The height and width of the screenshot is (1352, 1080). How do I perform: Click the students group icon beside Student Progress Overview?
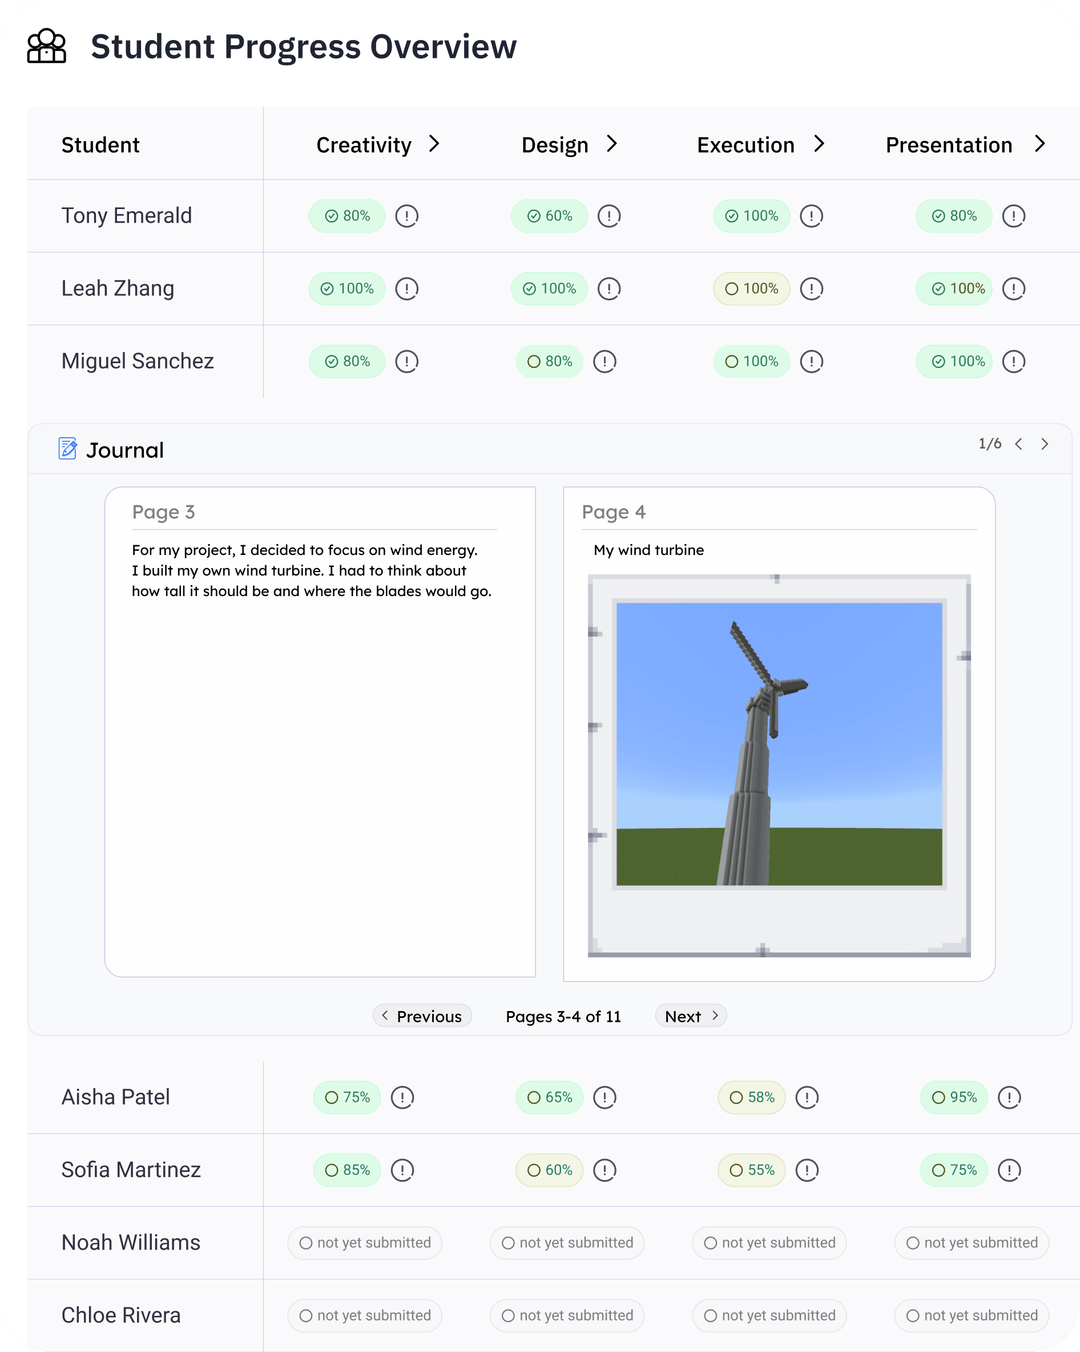point(45,46)
